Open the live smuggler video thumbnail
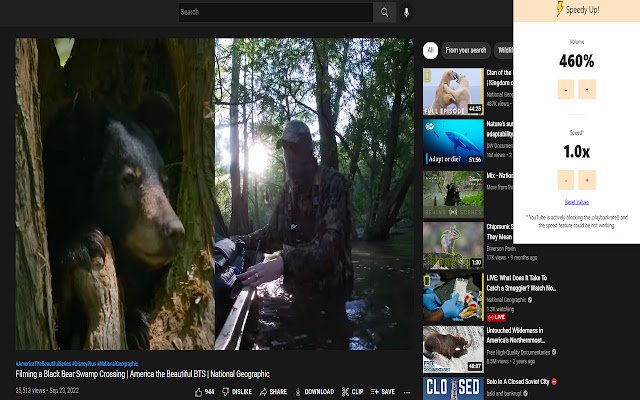This screenshot has height=400, width=640. click(453, 297)
